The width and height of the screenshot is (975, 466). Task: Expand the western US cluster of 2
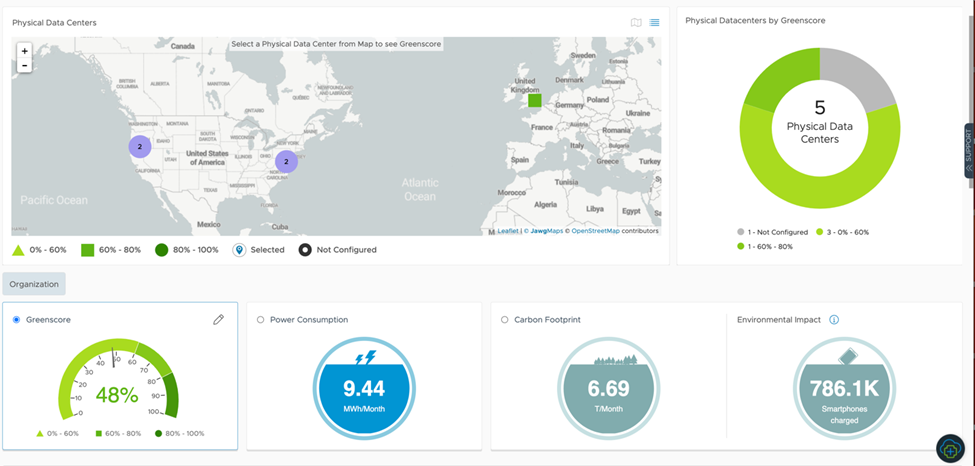point(140,147)
